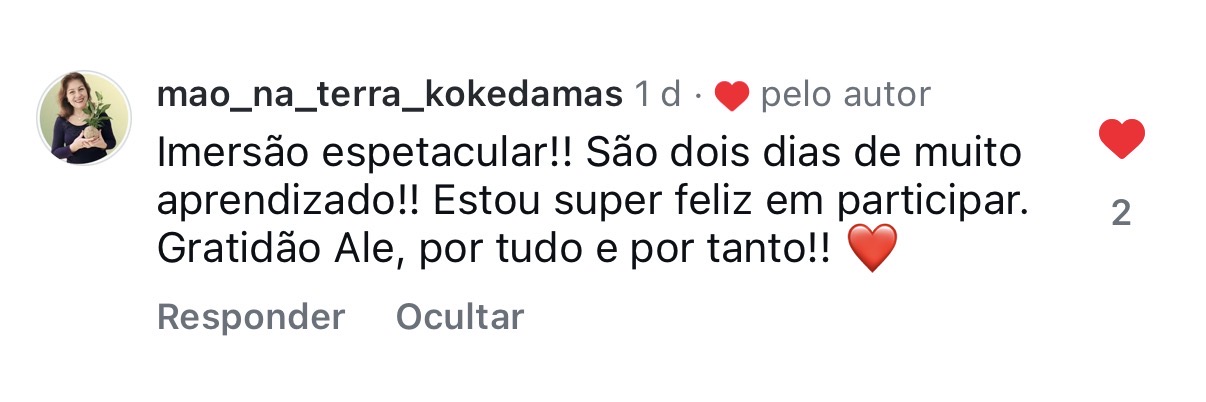
Task: View the likes count "2"
Action: (x=1121, y=213)
